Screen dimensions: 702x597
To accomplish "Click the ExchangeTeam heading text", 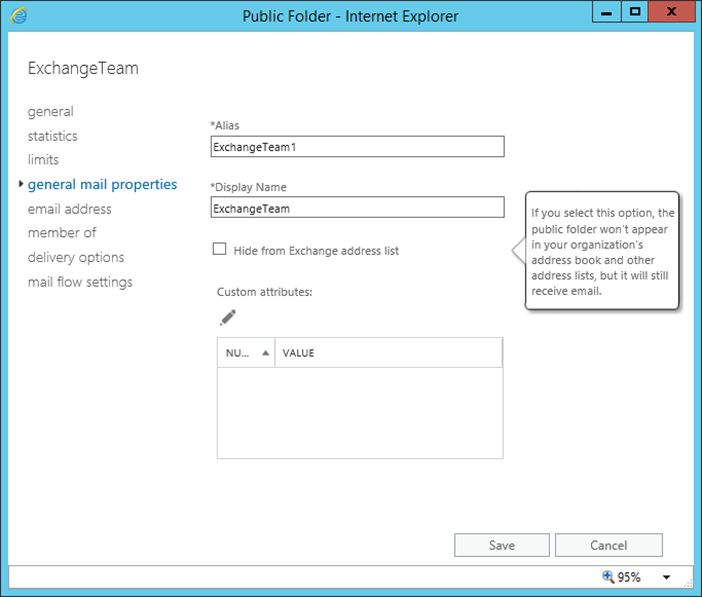I will click(83, 69).
